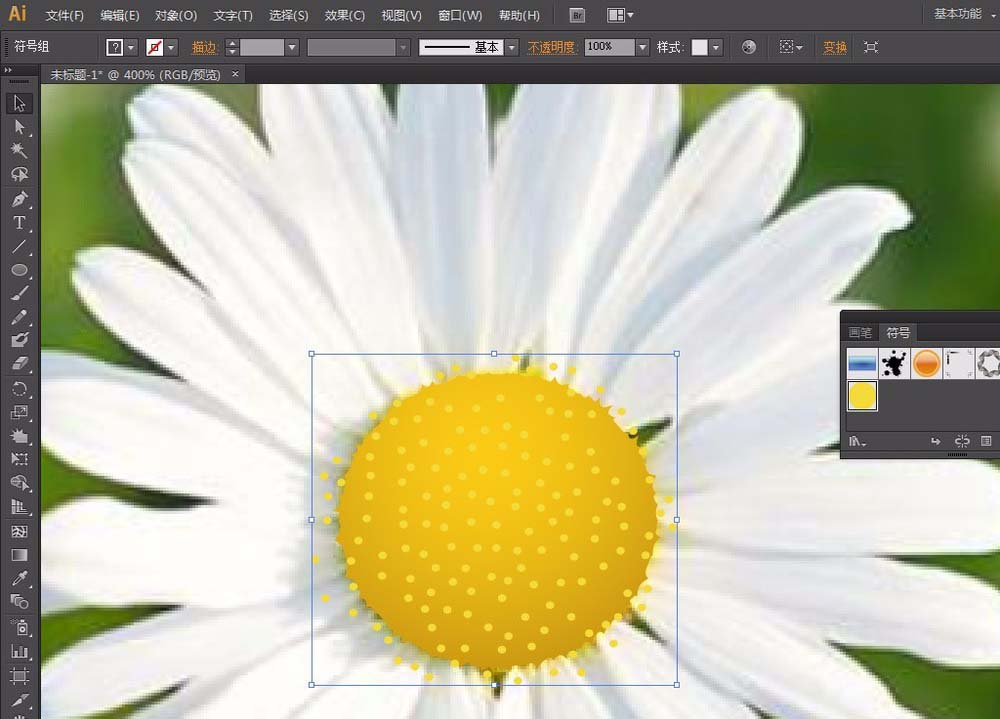Open the align options dropdown
Screen dimensions: 1000x719
(x=791, y=47)
